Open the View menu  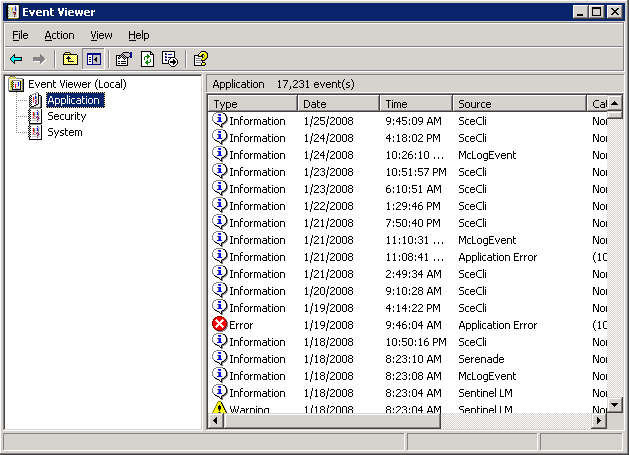[101, 35]
